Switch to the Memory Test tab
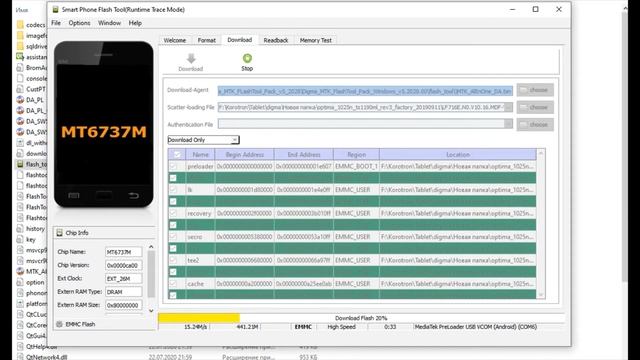Viewport: 640px width, 360px height. tap(316, 40)
